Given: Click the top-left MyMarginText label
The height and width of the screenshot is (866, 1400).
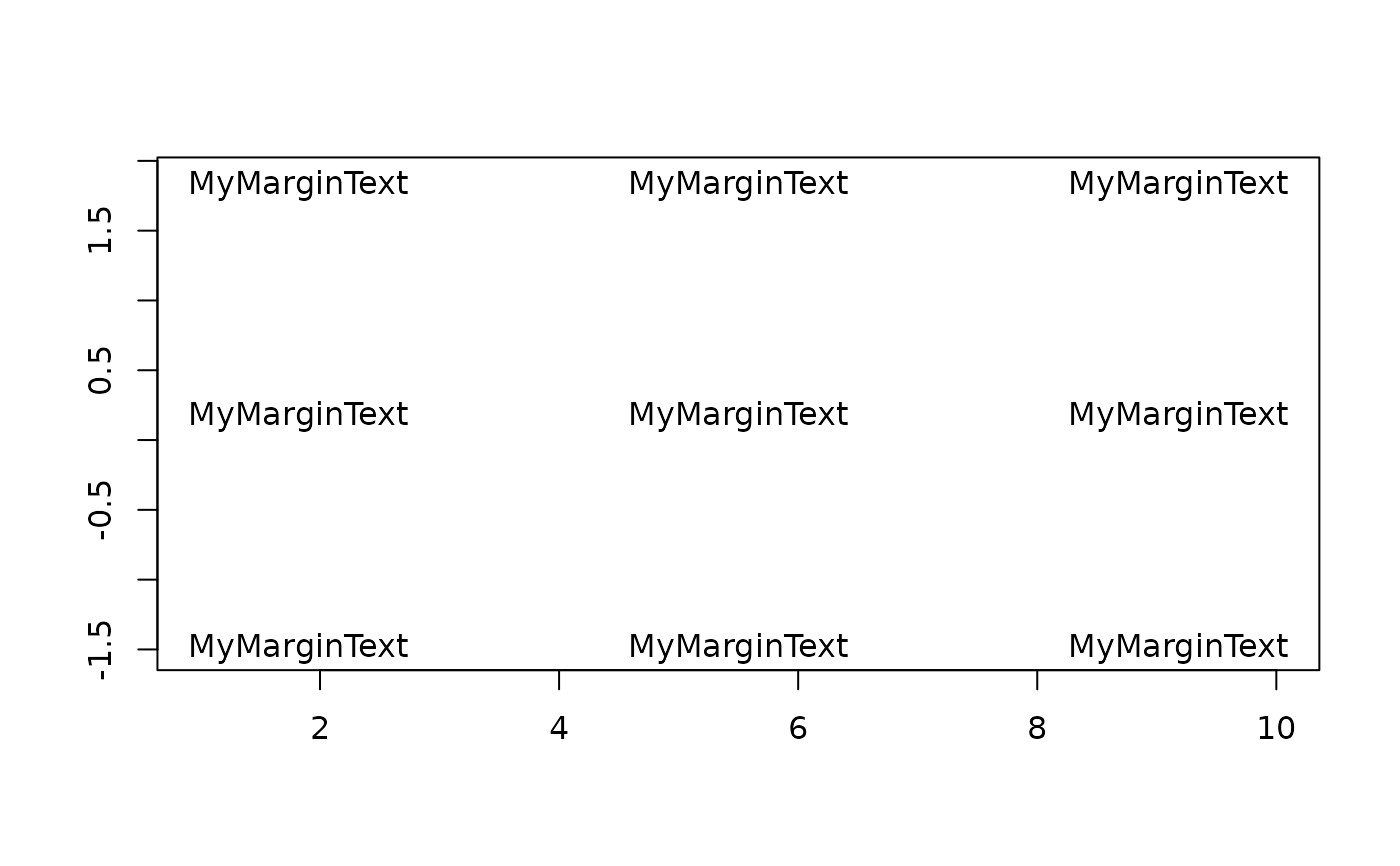Looking at the screenshot, I should [298, 184].
